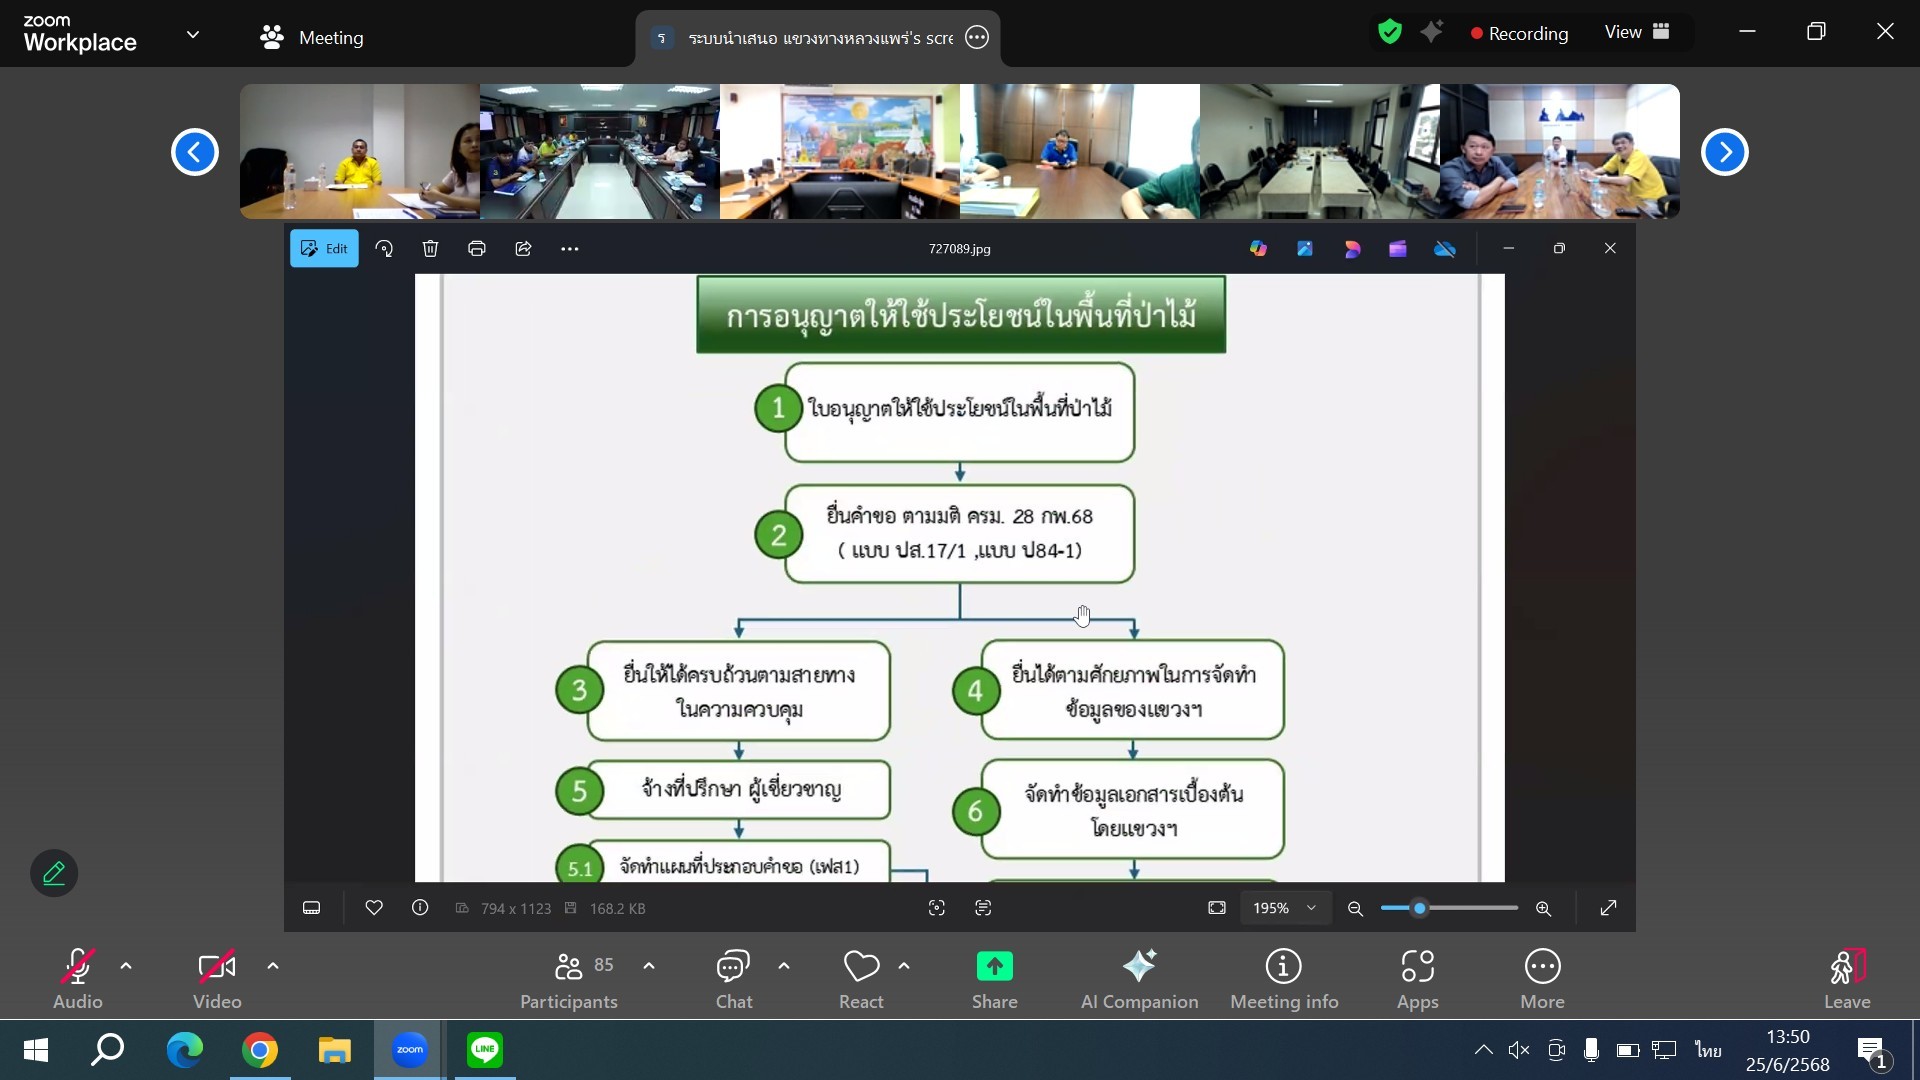1920x1080 pixels.
Task: Click the green Share screen icon
Action: pos(994,967)
